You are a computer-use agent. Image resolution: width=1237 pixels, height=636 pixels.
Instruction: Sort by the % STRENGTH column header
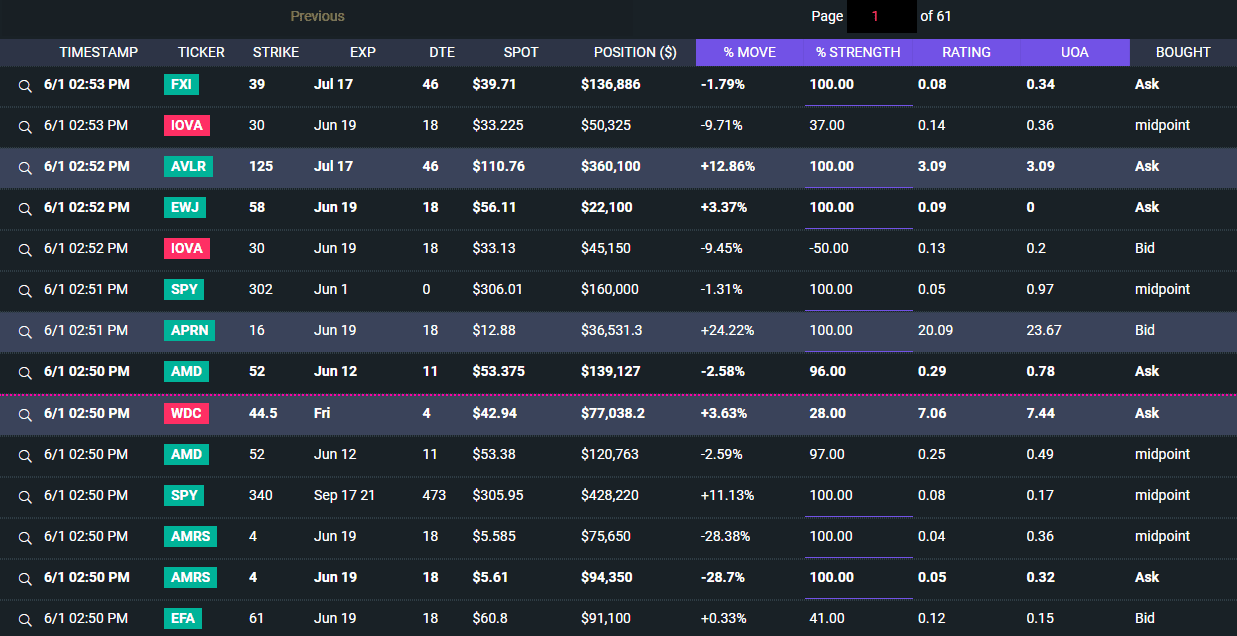pos(858,52)
